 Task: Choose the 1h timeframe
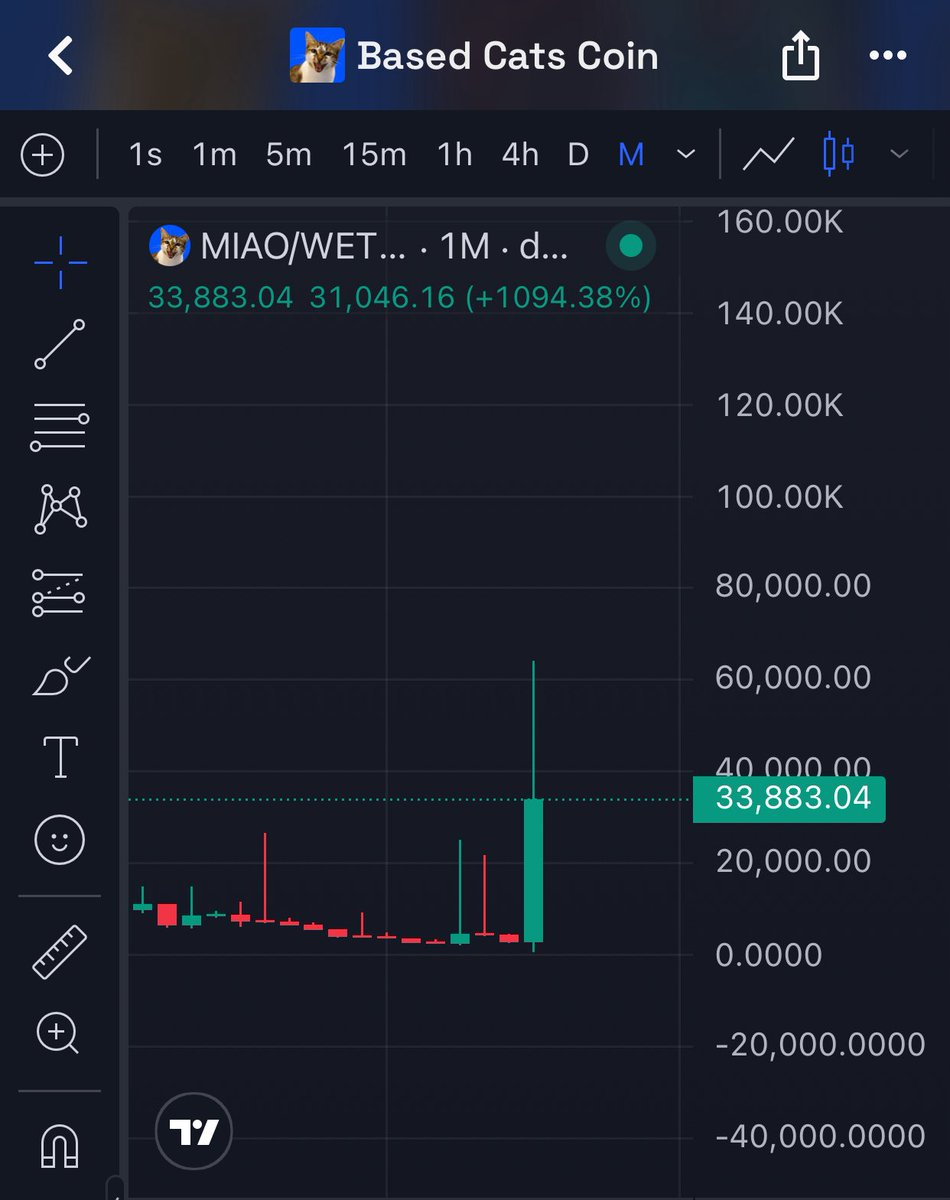pos(454,155)
